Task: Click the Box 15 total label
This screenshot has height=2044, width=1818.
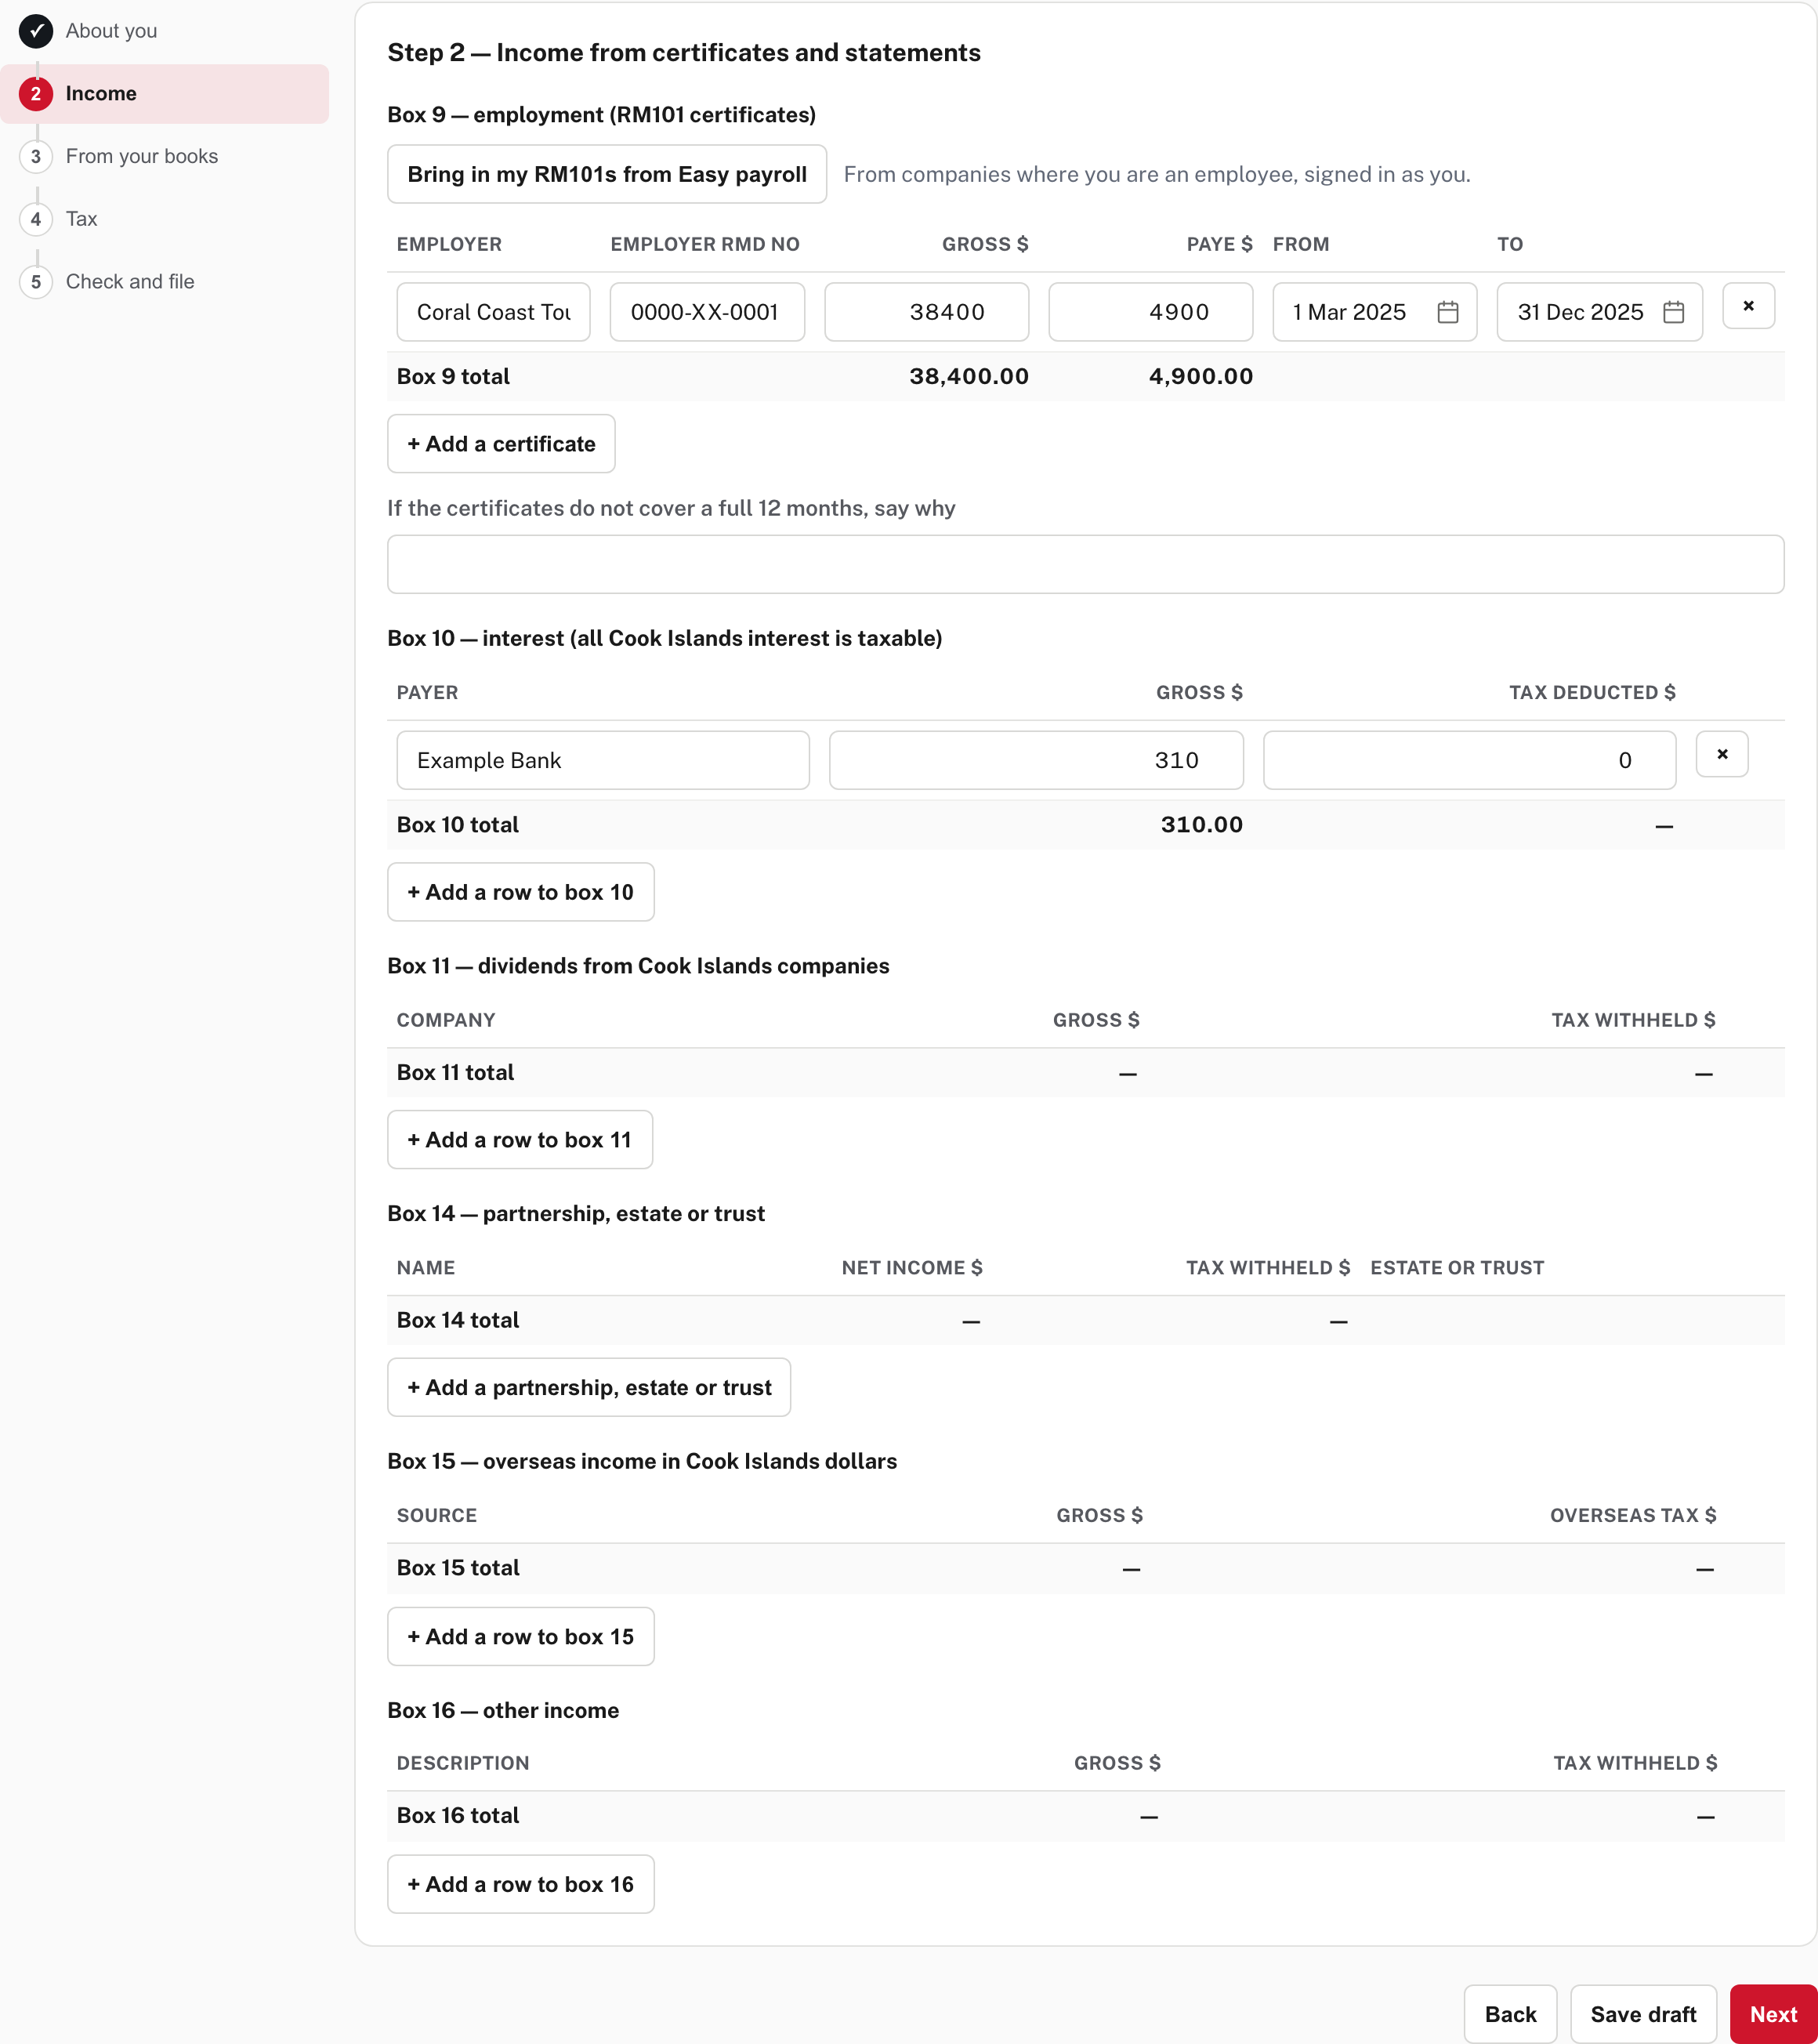Action: 458,1568
